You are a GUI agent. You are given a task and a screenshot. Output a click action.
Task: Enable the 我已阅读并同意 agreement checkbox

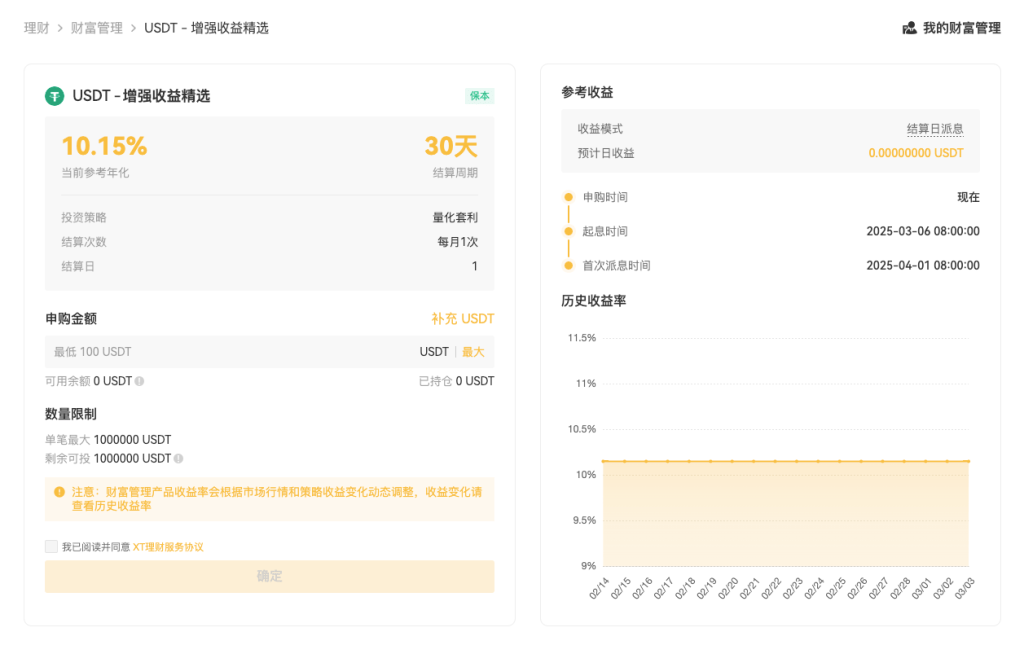tap(51, 546)
